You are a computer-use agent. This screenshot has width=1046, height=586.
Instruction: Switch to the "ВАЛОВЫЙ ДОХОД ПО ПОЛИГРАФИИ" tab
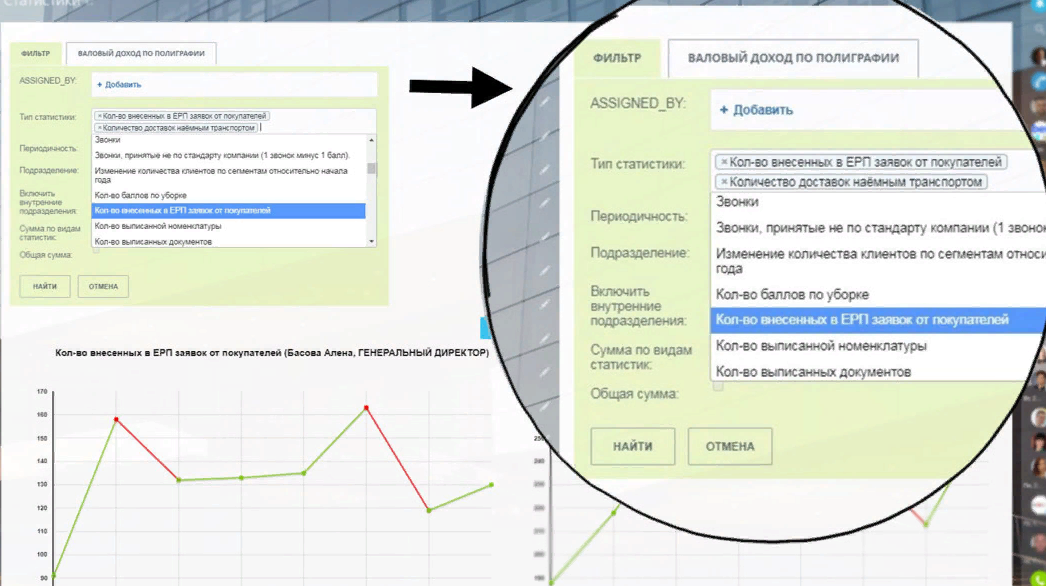(x=139, y=54)
